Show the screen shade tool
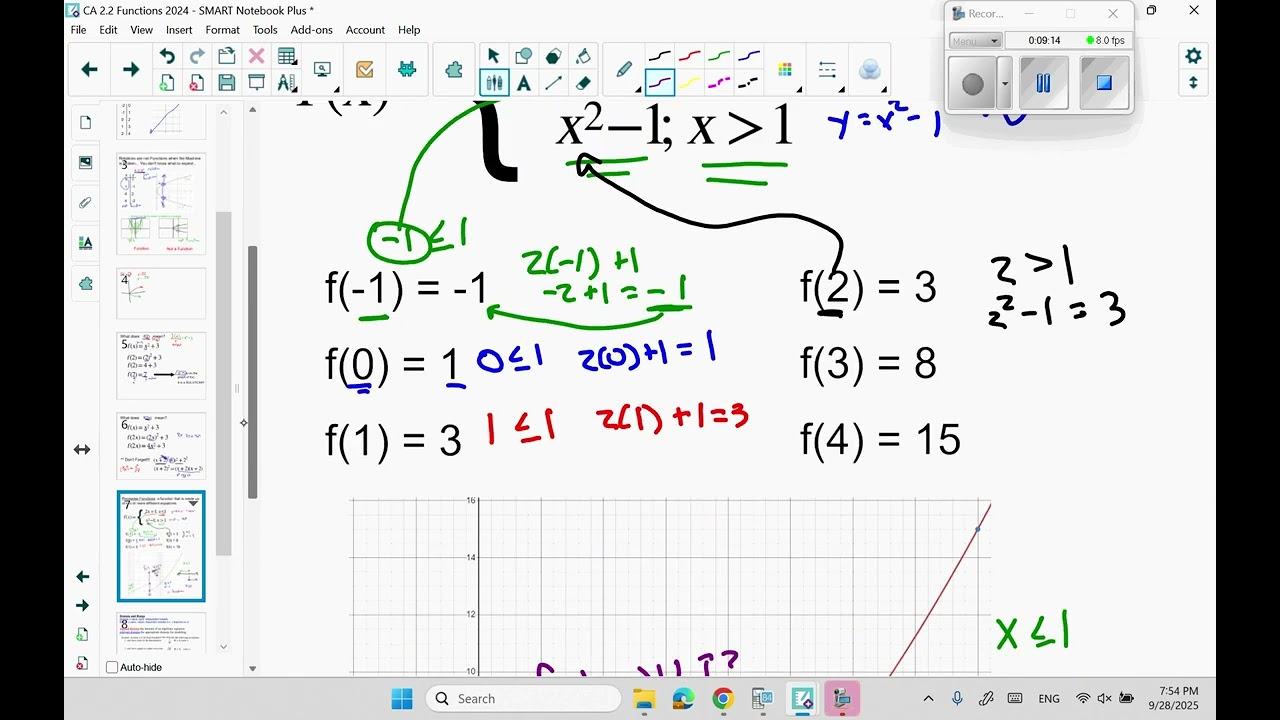Image resolution: width=1280 pixels, height=720 pixels. tap(257, 83)
